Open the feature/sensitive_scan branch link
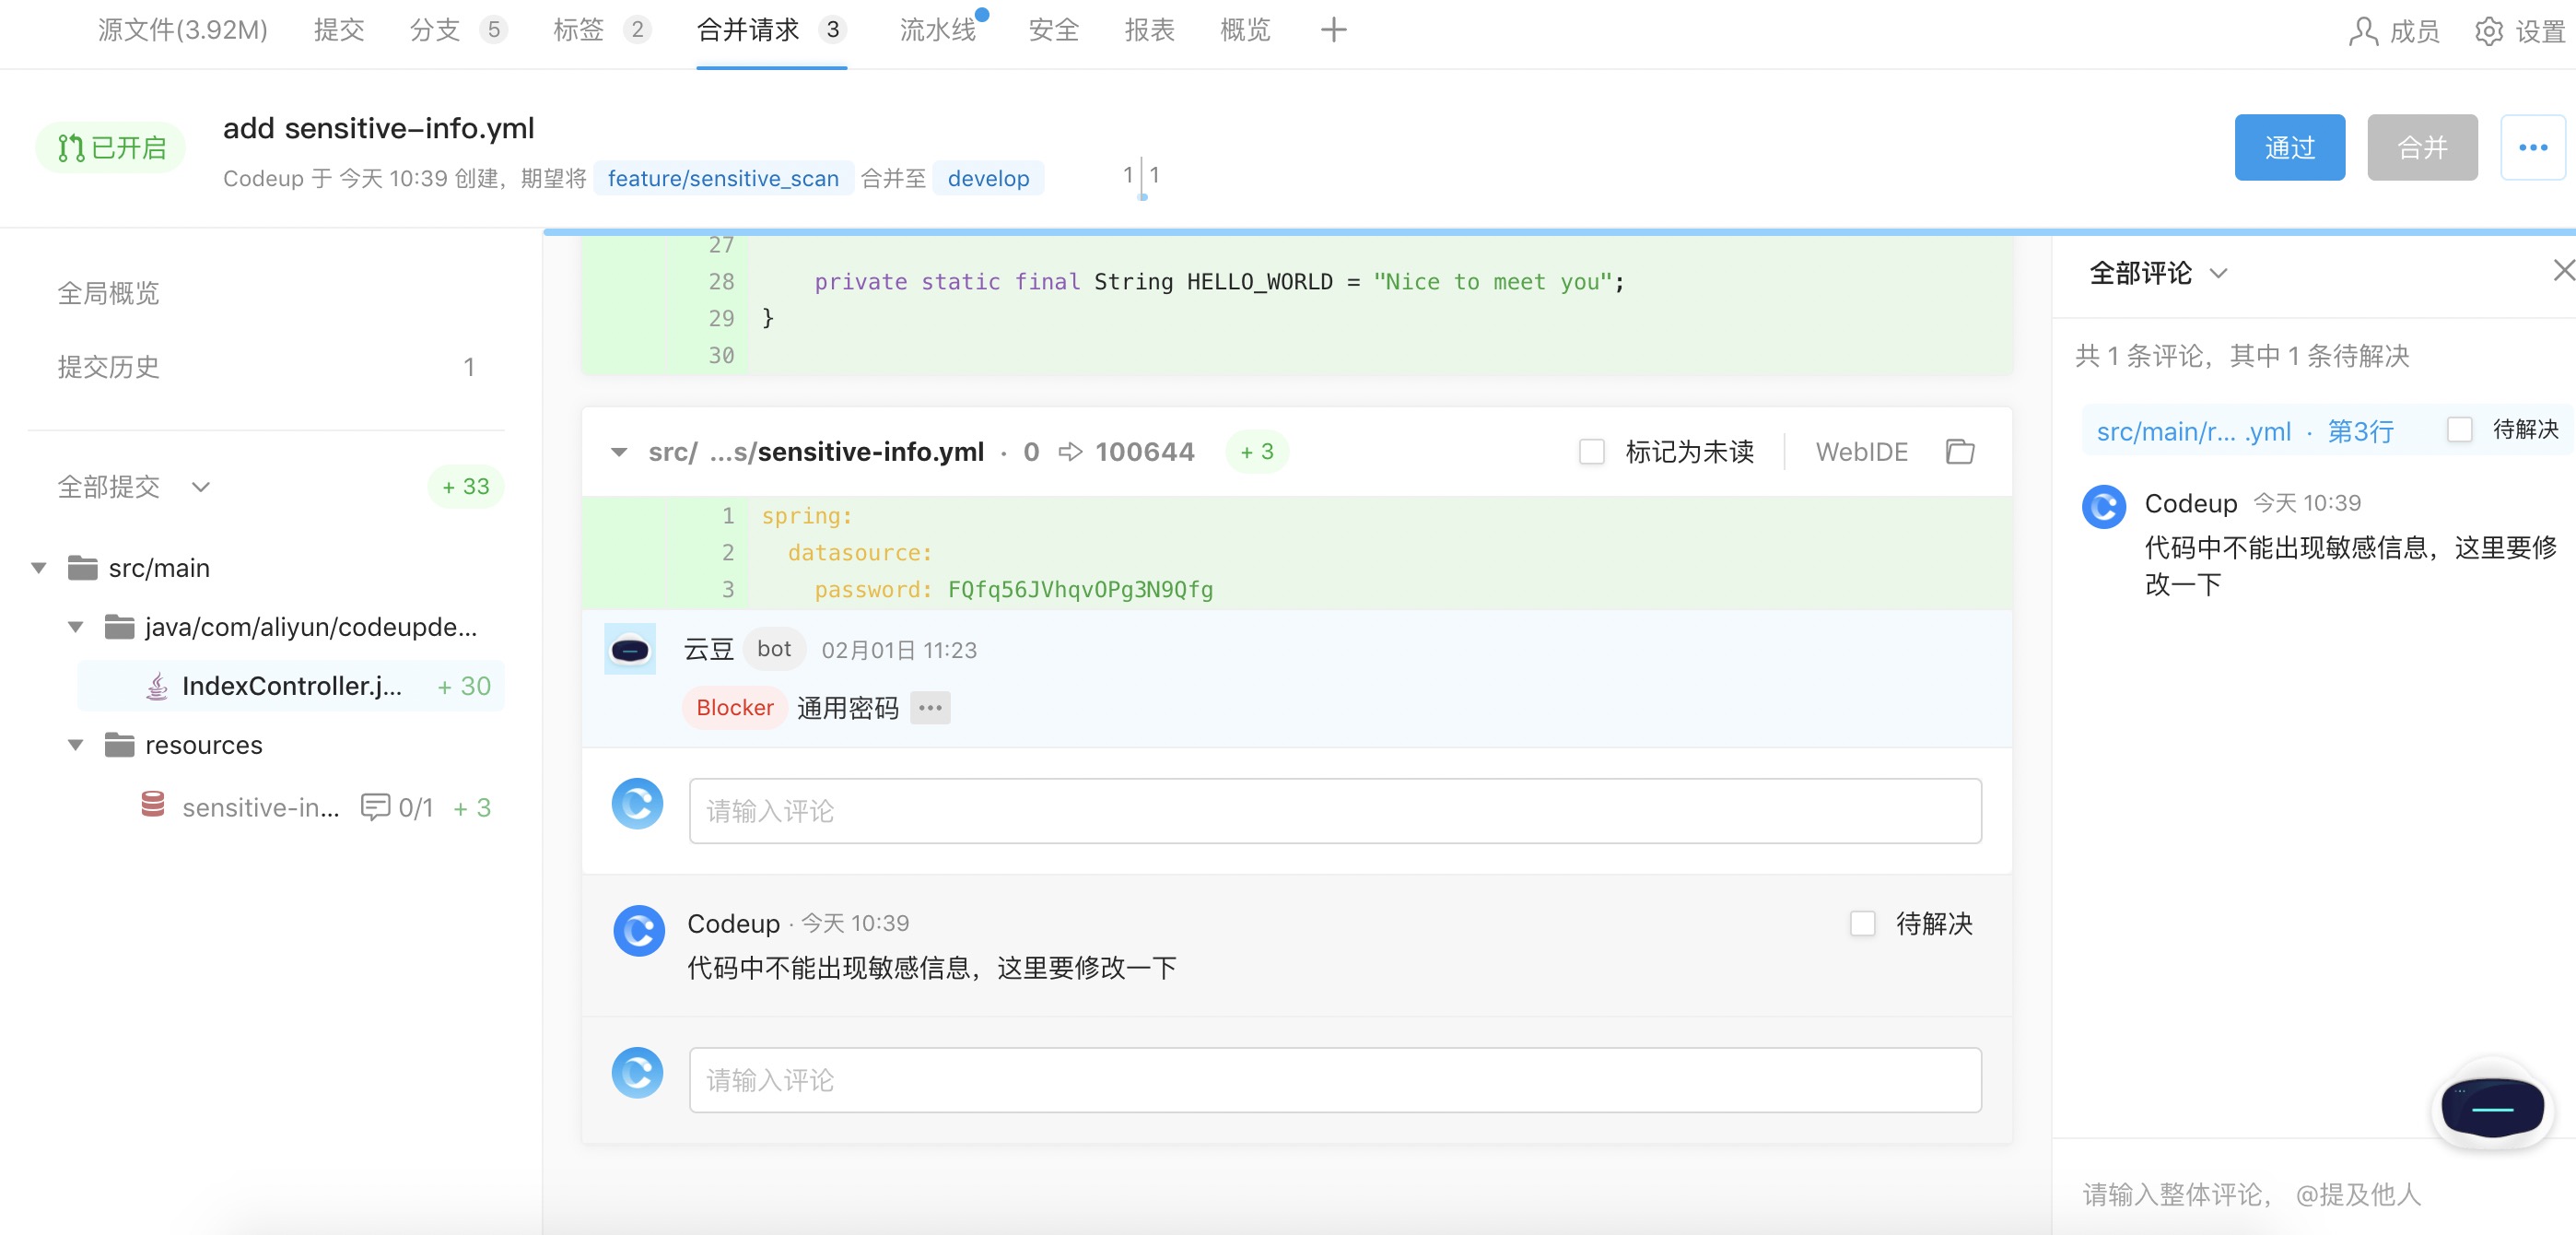Screen dimensions: 2576x1235 [723, 178]
